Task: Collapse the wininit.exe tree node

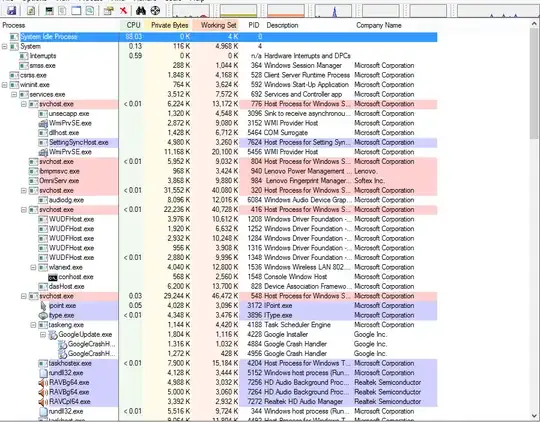Action: (x=4, y=85)
